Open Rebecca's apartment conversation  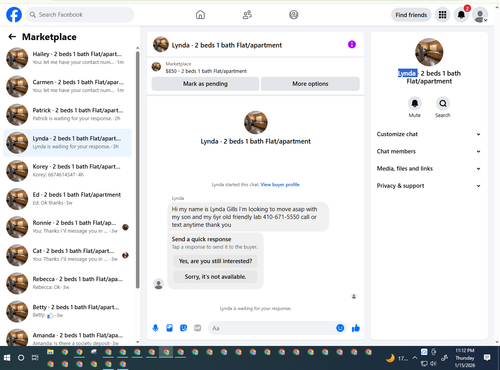click(x=67, y=283)
